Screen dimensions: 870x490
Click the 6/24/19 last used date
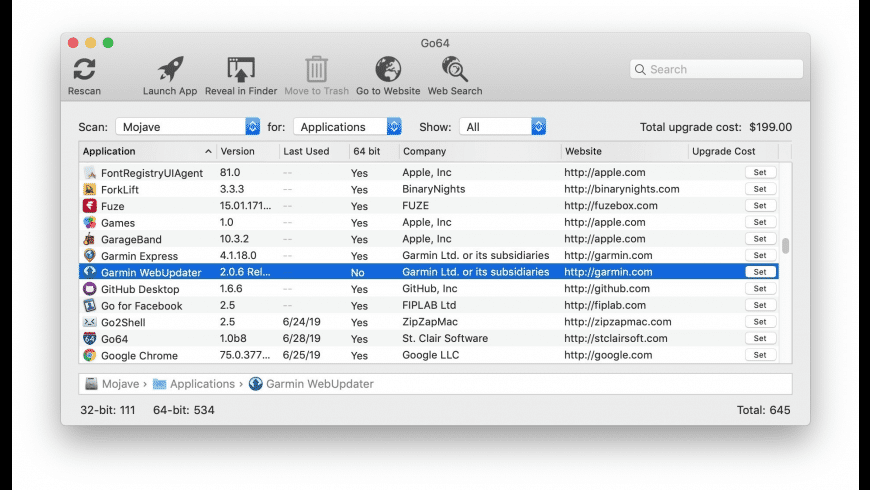click(x=301, y=322)
